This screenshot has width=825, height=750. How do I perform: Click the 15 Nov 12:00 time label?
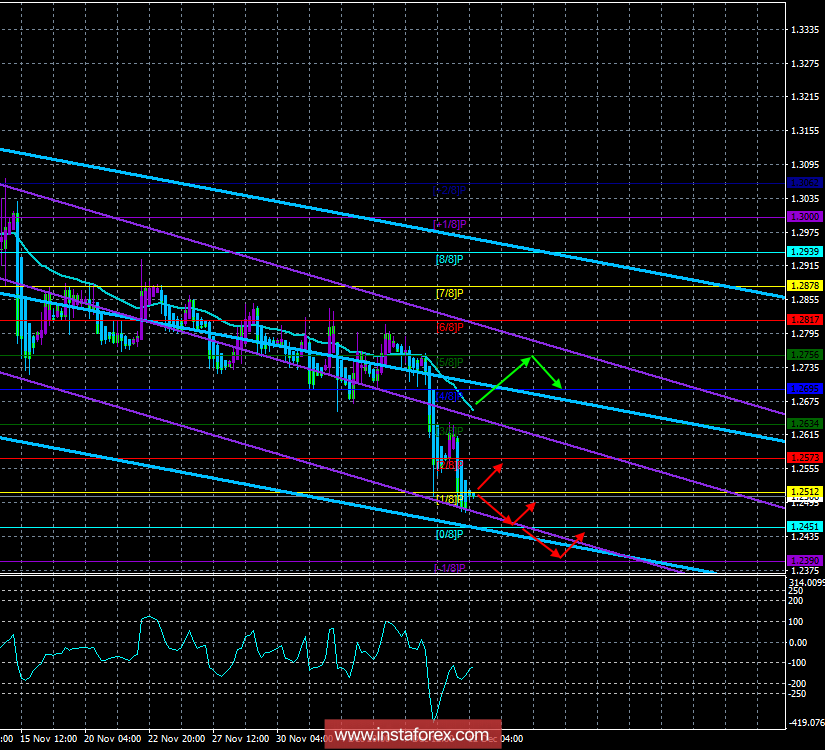pyautogui.click(x=49, y=738)
